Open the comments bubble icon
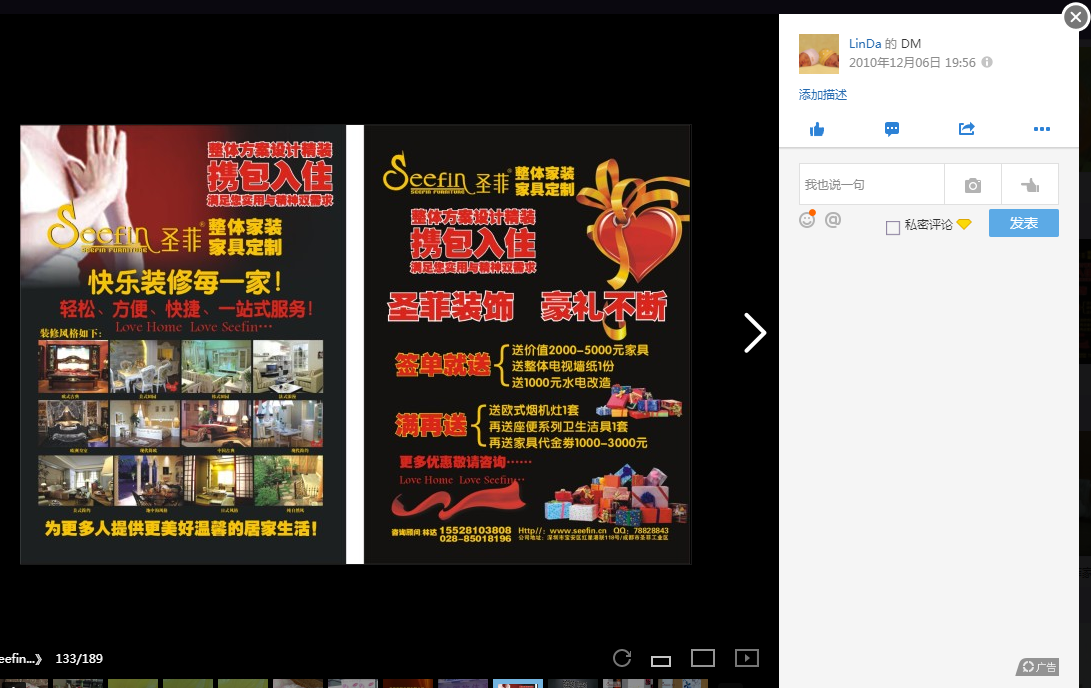1091x688 pixels. 892,129
